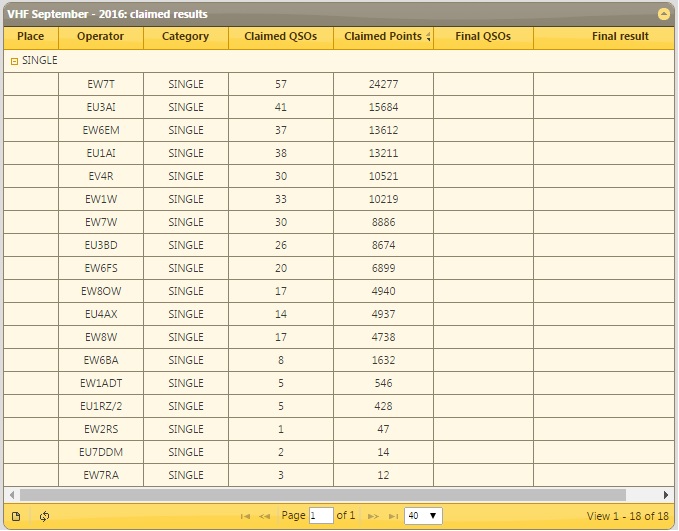Click the Place column header
This screenshot has height=531, width=679.
pos(31,37)
